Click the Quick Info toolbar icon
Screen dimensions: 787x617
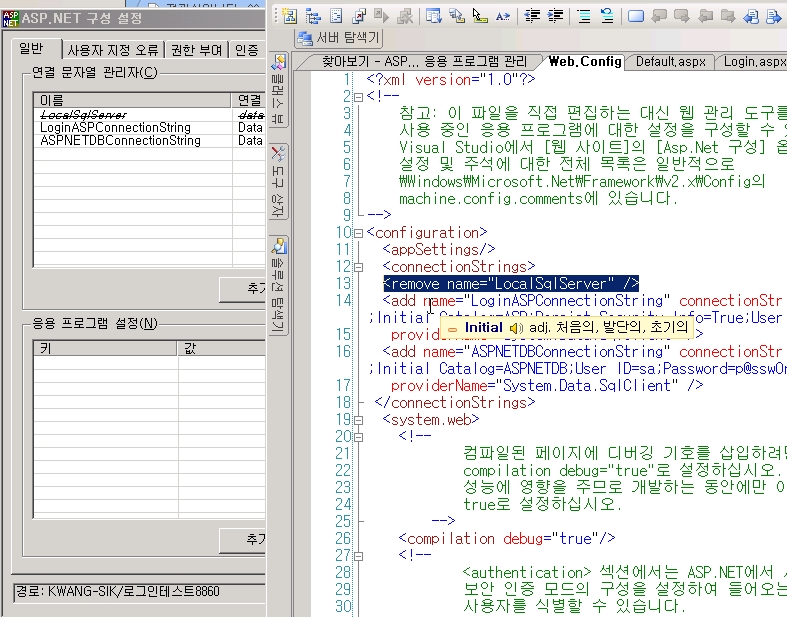coord(480,16)
